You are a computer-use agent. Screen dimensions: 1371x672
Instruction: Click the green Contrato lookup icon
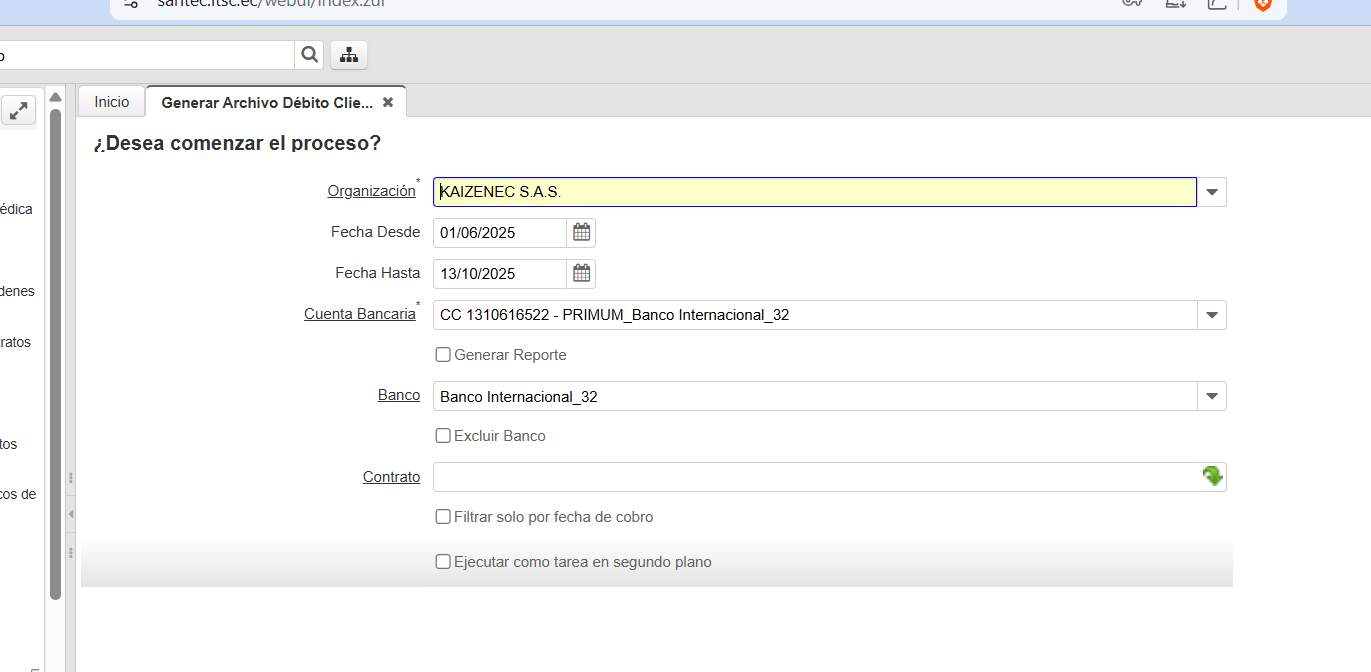point(1212,477)
